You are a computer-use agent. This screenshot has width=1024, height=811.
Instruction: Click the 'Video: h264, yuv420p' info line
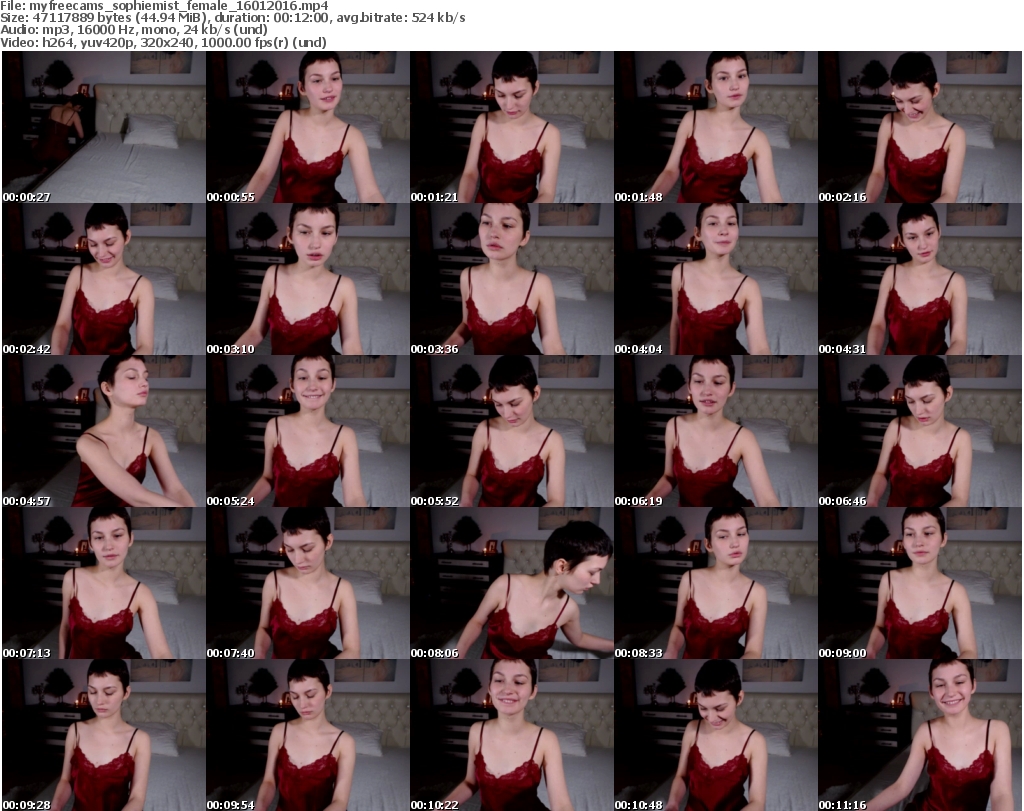click(163, 42)
